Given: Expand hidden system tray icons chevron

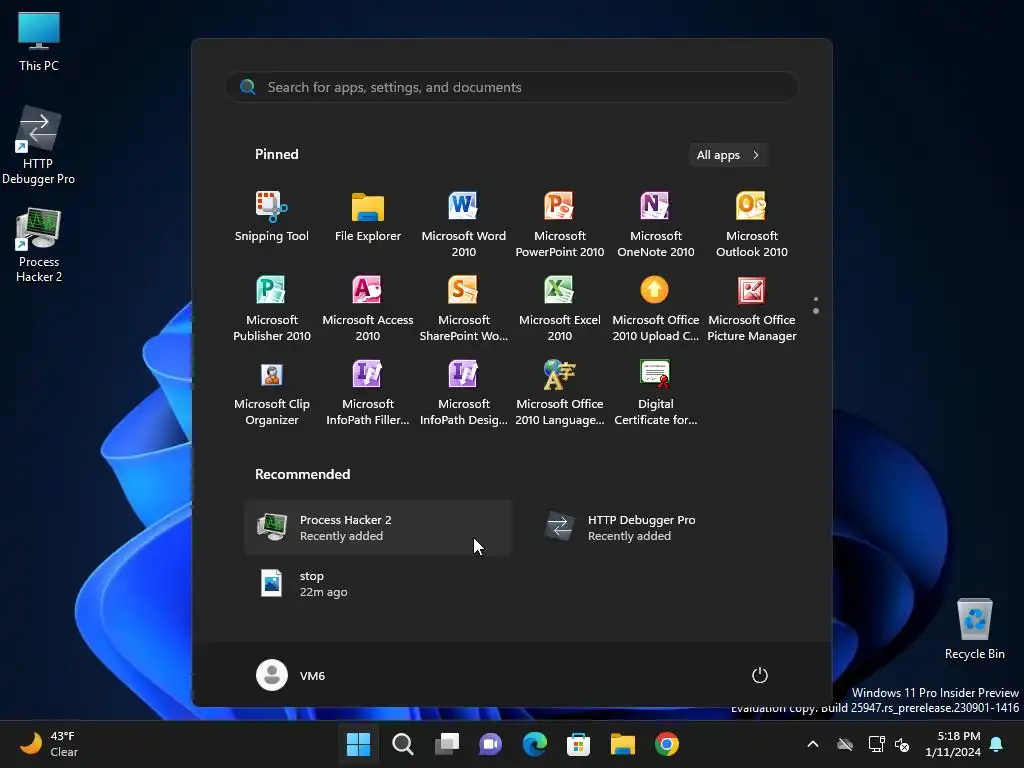Looking at the screenshot, I should (x=813, y=744).
